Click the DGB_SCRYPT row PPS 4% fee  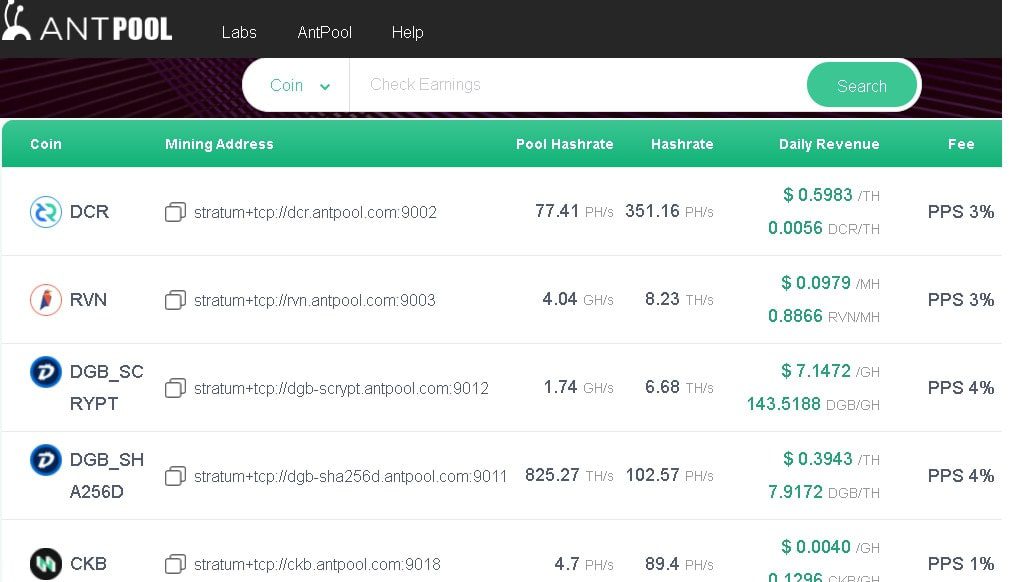pyautogui.click(x=961, y=388)
